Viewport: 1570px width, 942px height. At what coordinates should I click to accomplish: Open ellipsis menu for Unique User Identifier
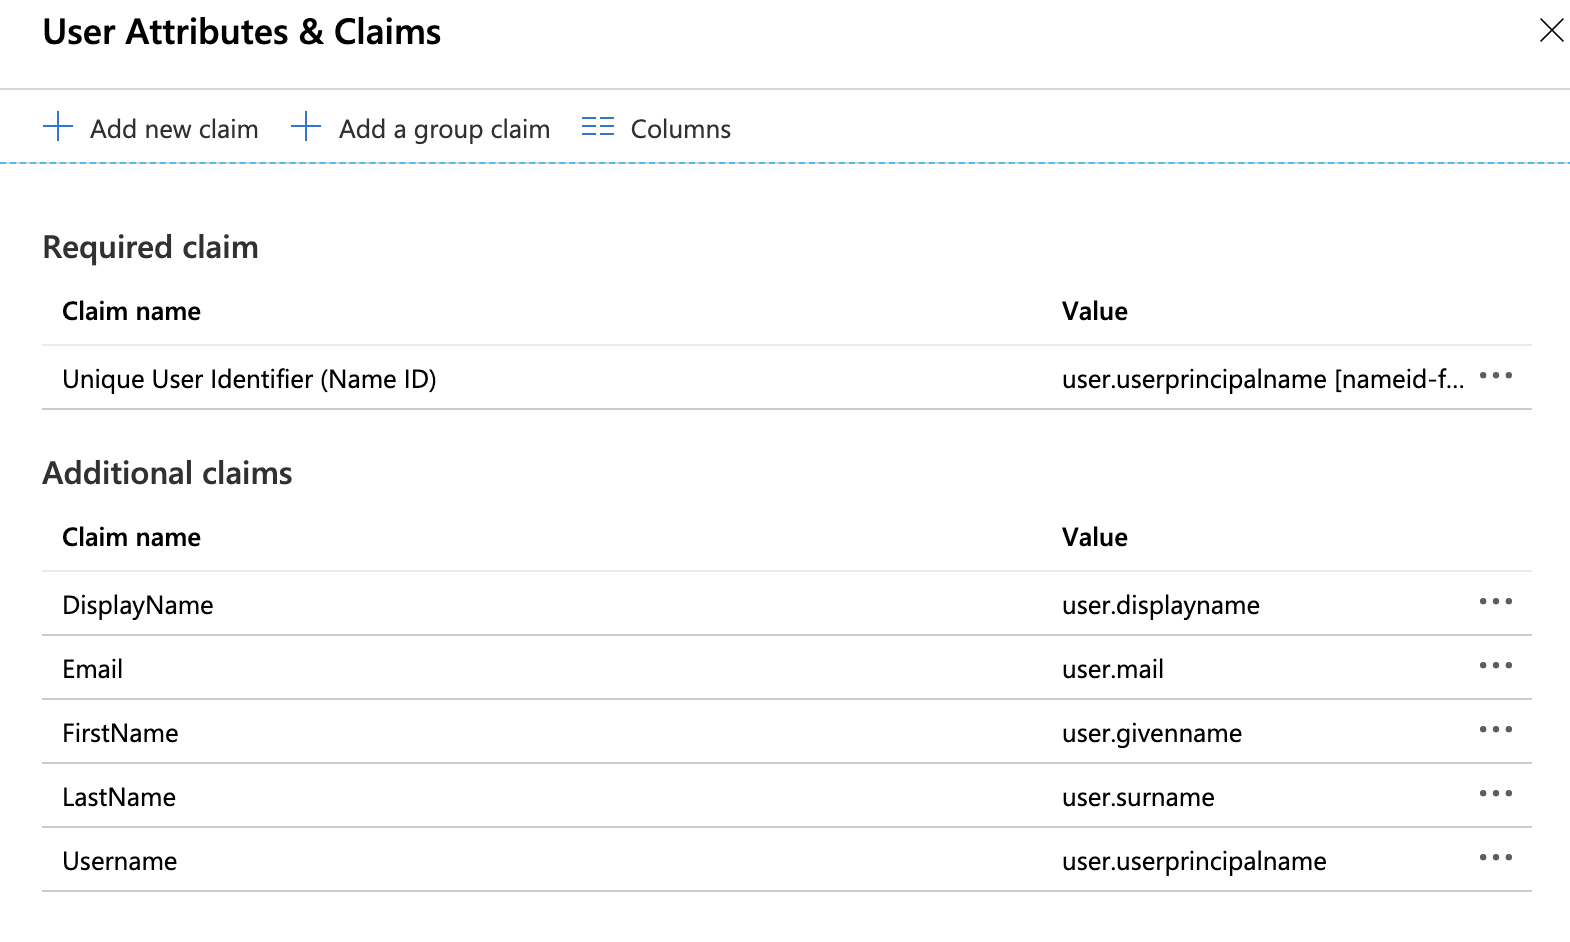[x=1495, y=376]
